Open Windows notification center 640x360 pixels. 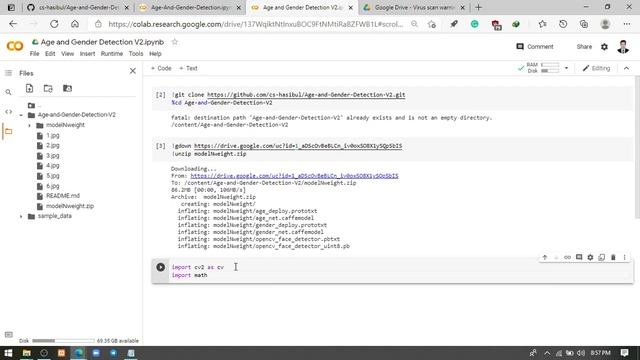(x=624, y=353)
